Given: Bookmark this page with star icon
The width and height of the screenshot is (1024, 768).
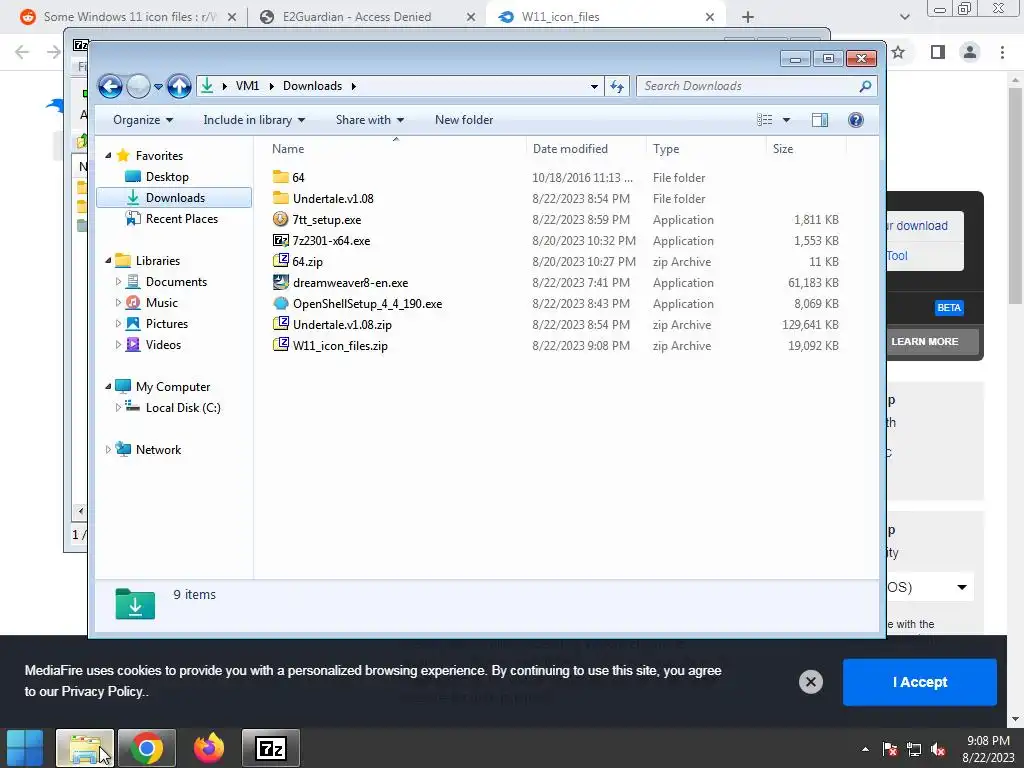Looking at the screenshot, I should [899, 52].
